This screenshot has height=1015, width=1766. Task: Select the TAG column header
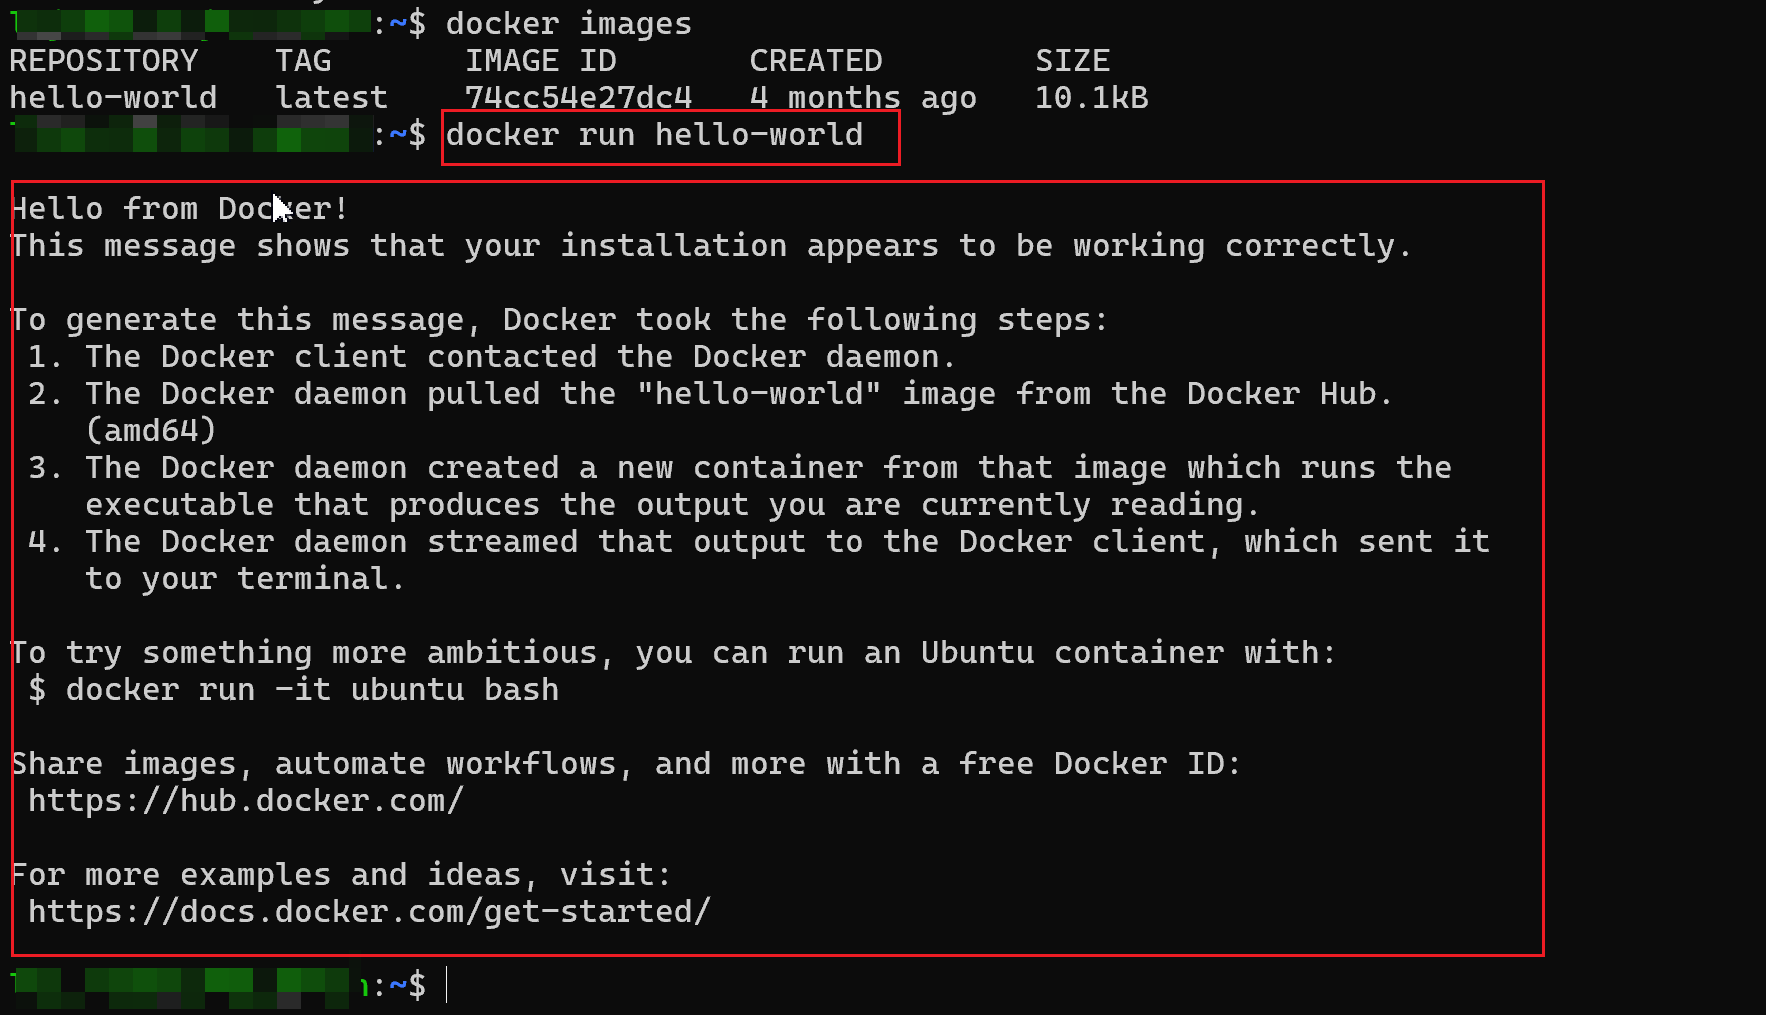point(303,61)
